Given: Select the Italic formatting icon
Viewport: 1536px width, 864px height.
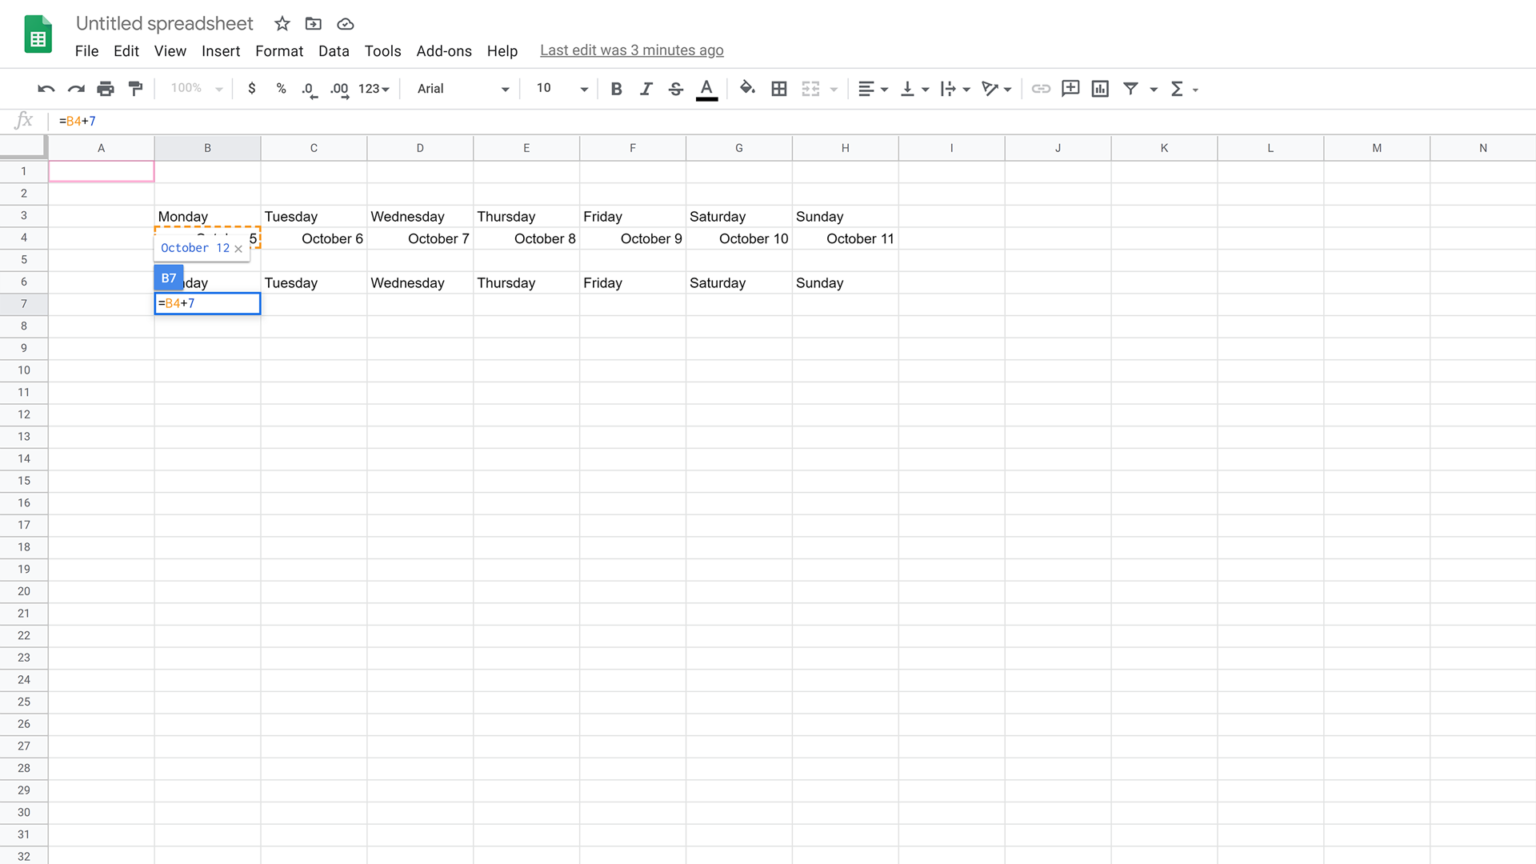Looking at the screenshot, I should pos(646,88).
